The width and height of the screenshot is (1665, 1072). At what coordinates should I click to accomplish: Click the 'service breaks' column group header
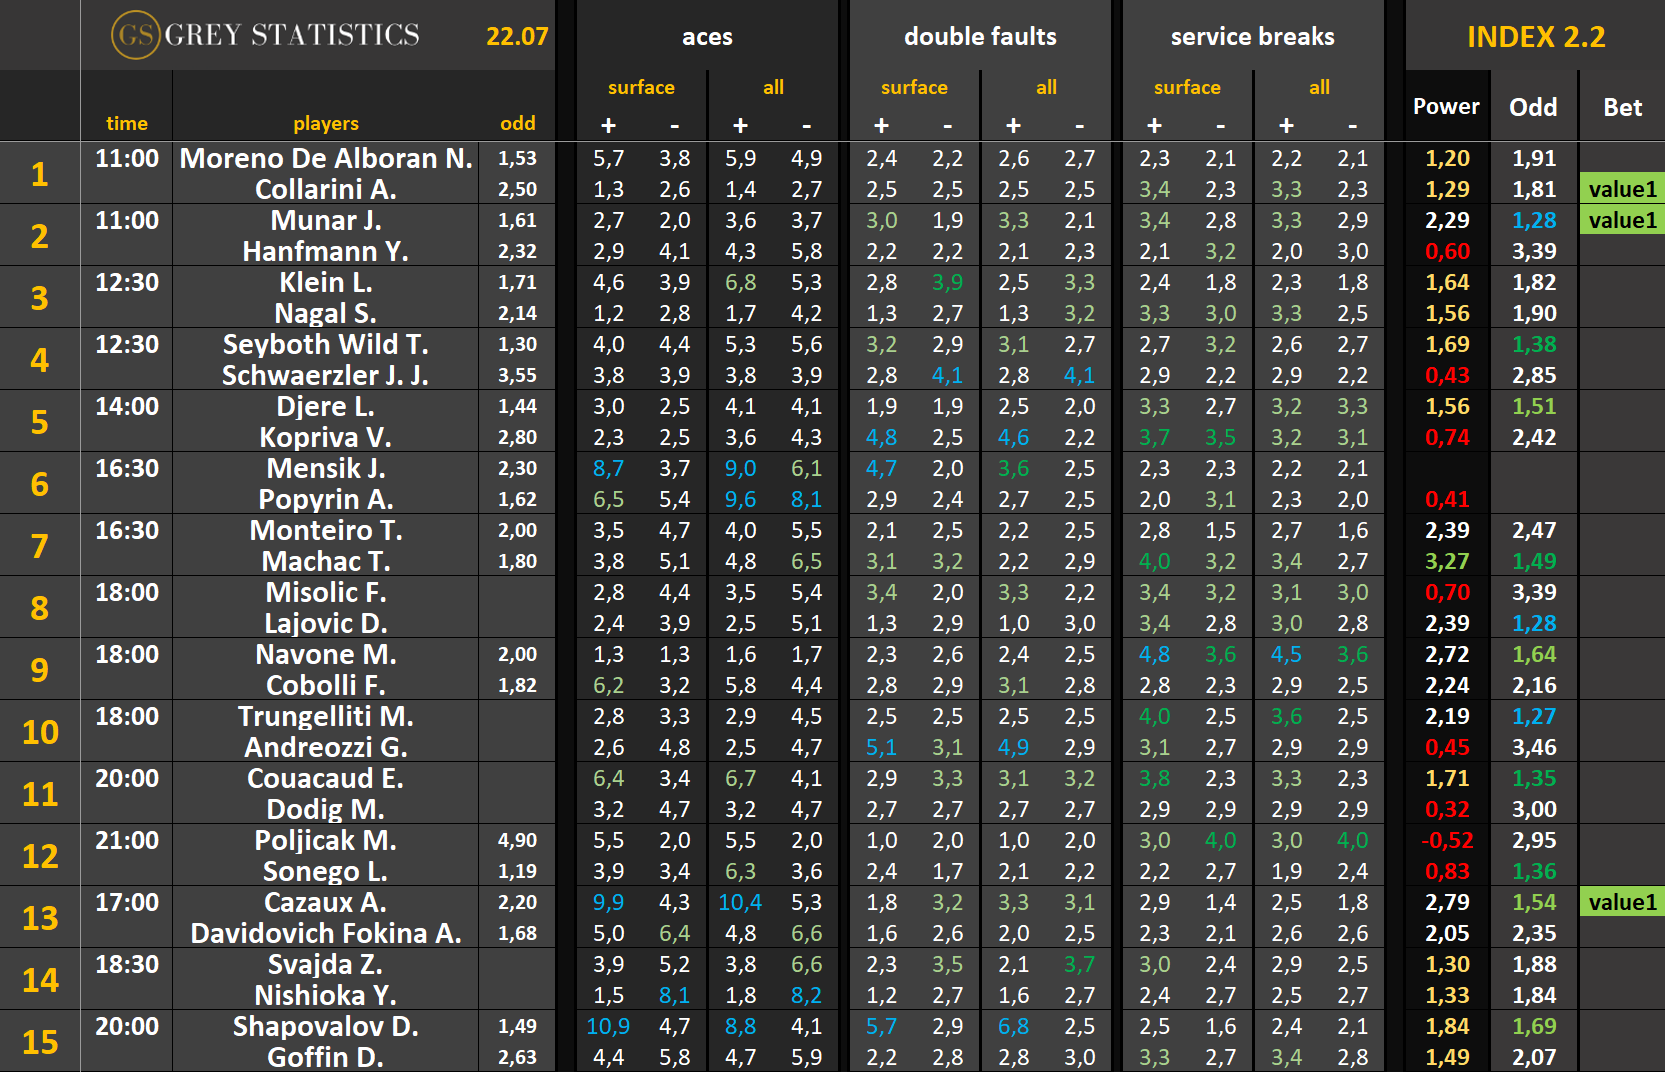point(1252,37)
